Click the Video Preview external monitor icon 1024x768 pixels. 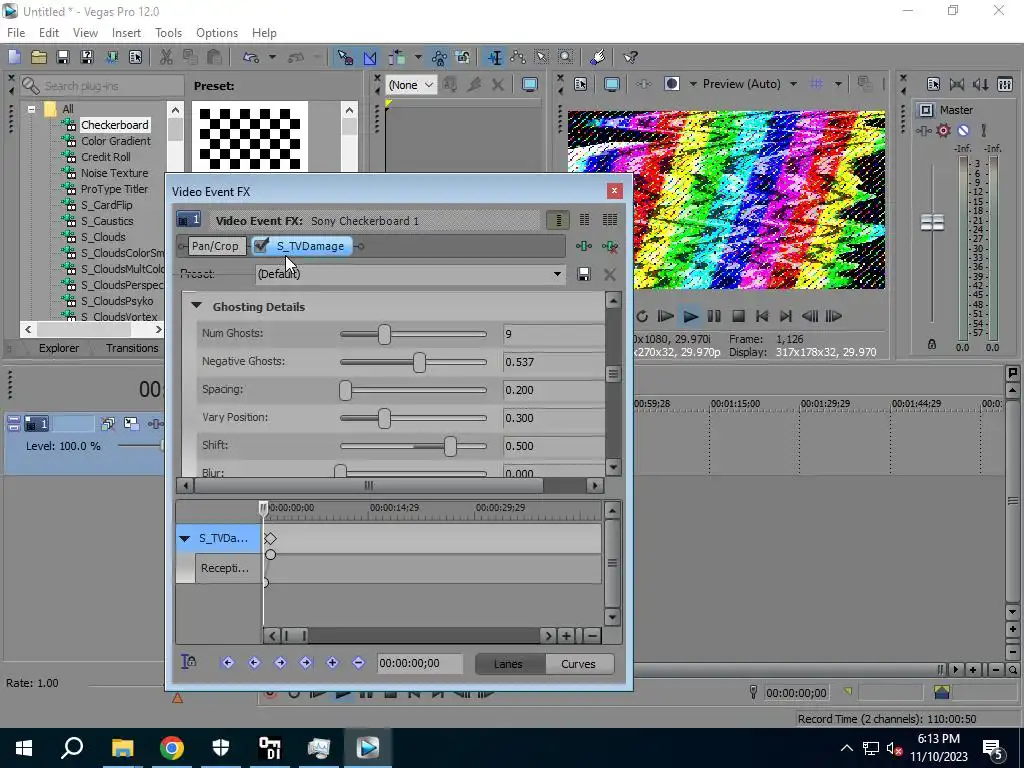[611, 84]
